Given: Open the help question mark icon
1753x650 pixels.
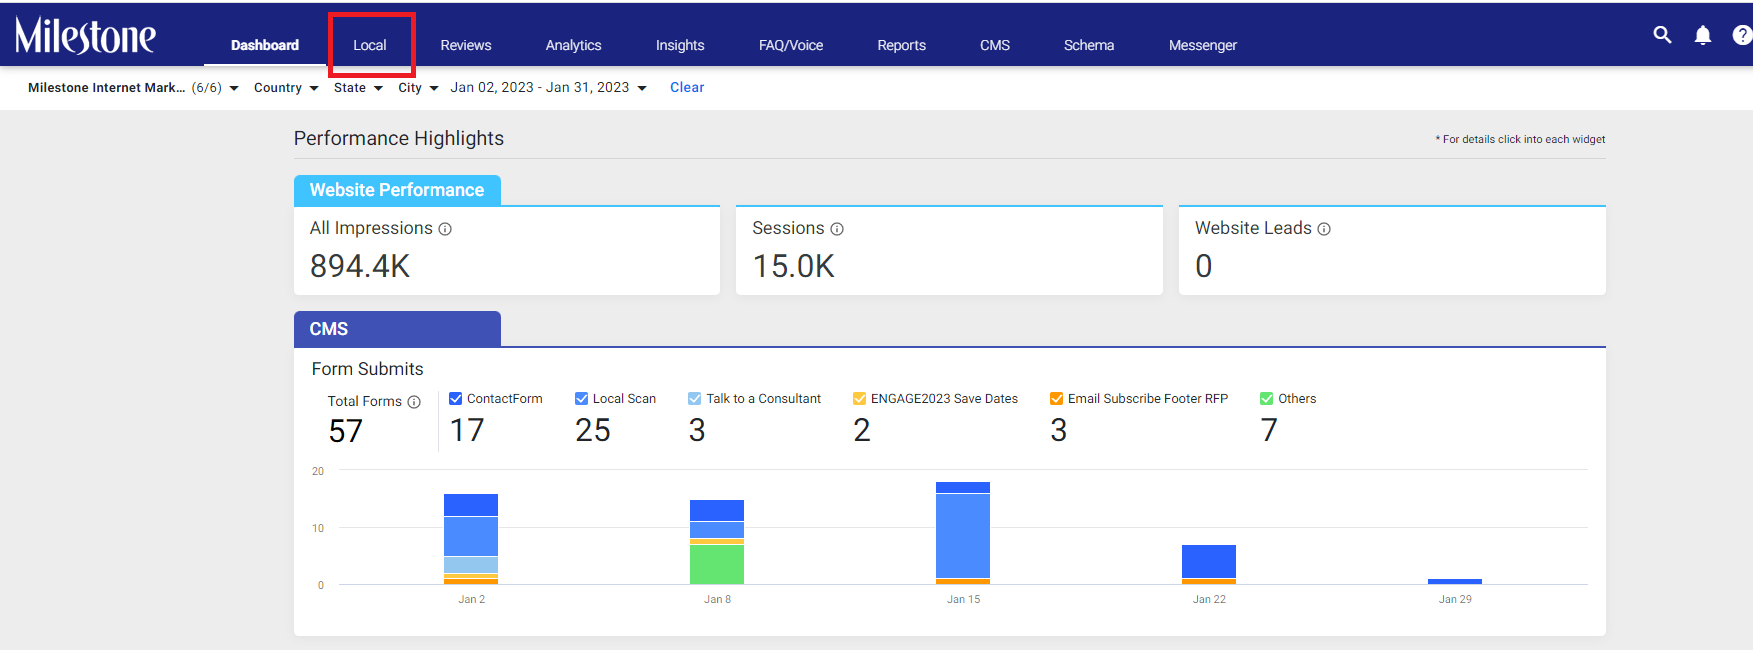Looking at the screenshot, I should [x=1742, y=35].
